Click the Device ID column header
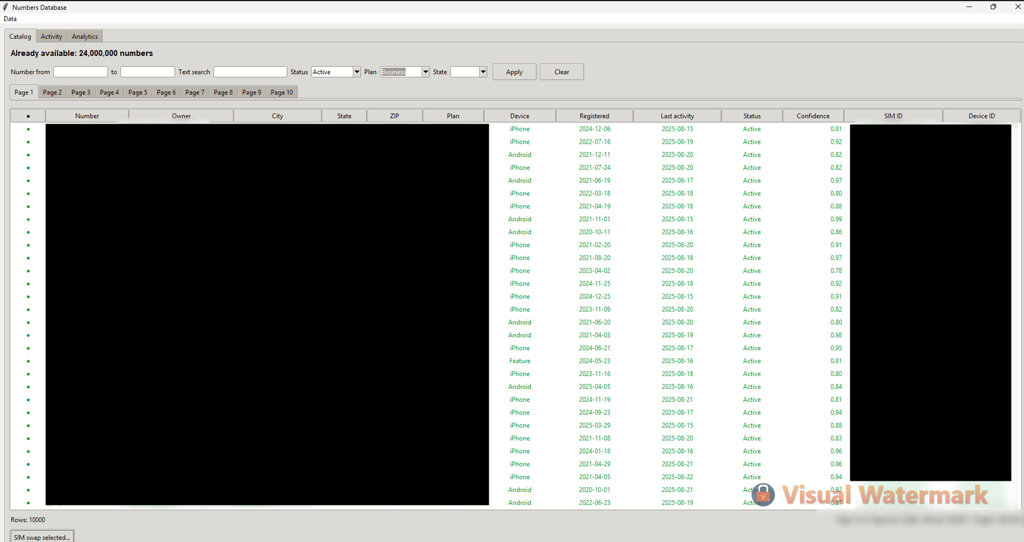 pos(982,116)
